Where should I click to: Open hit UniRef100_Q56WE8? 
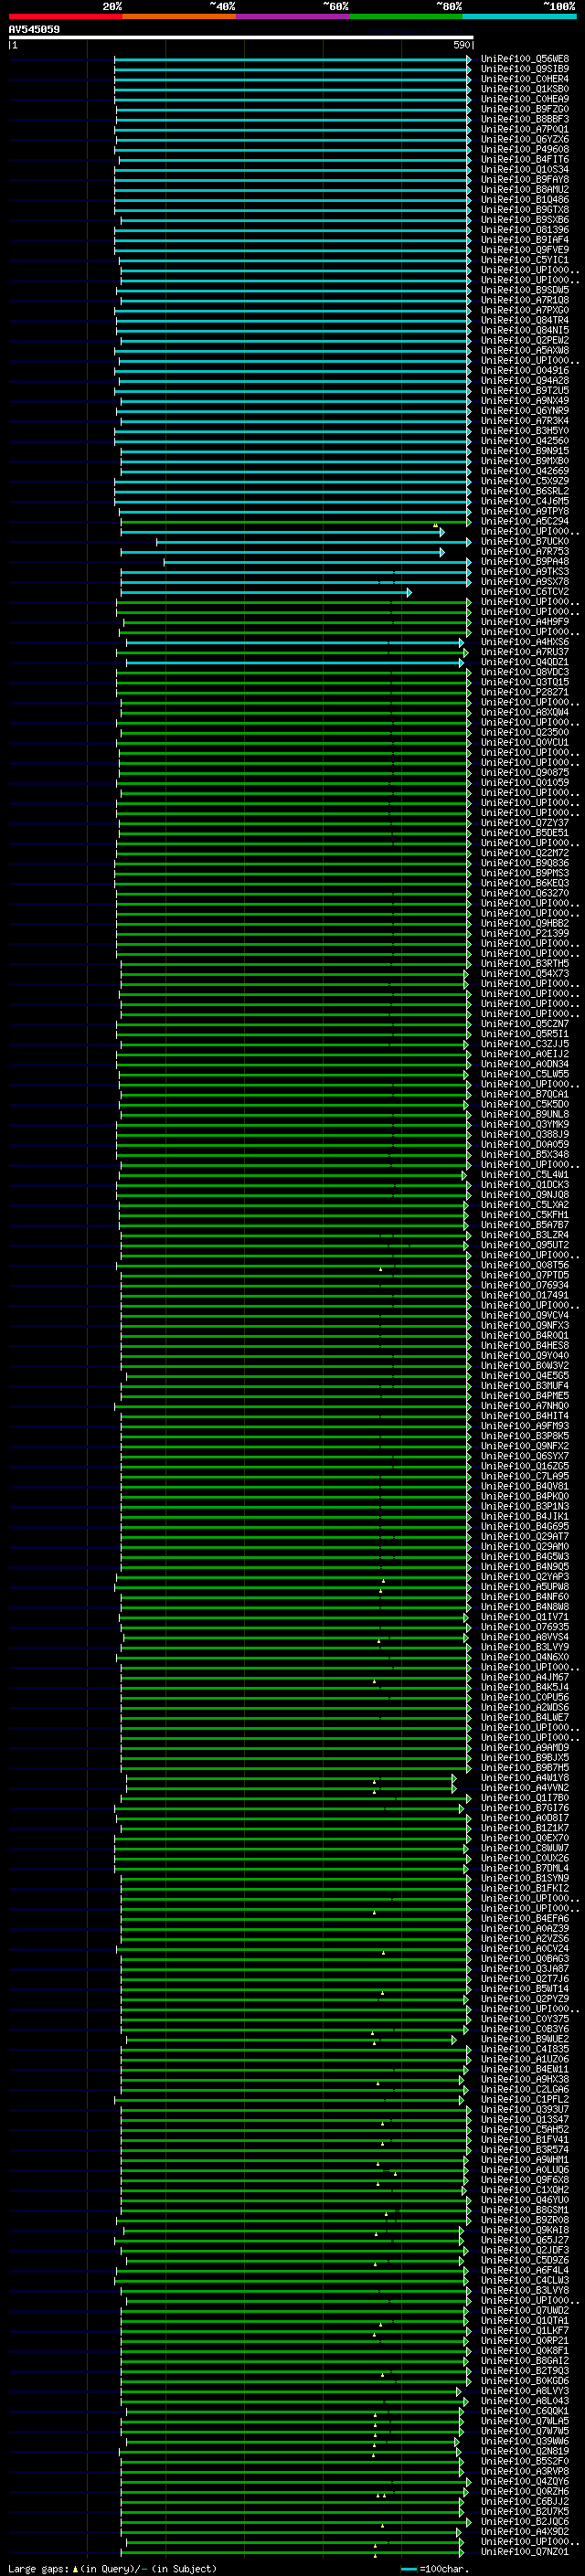point(525,59)
